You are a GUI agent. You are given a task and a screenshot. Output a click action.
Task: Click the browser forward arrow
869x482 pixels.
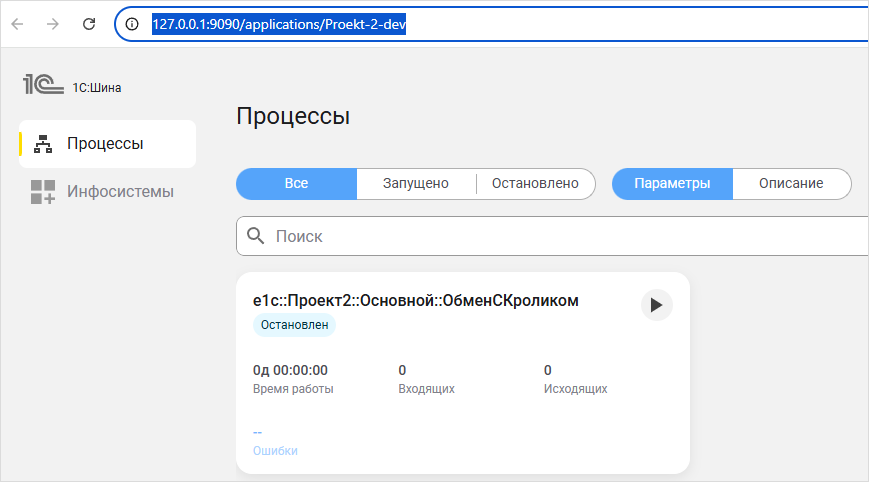click(53, 24)
